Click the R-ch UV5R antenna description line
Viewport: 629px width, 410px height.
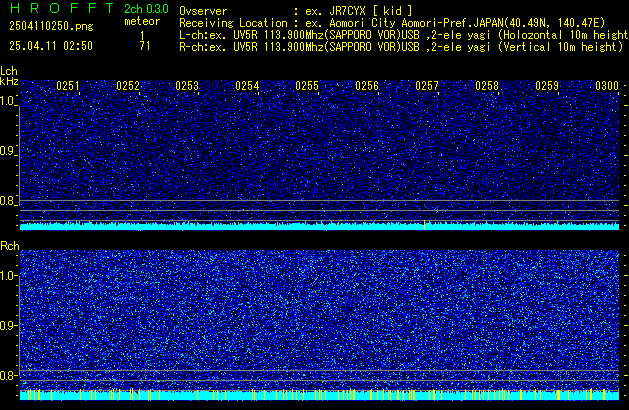tap(401, 47)
